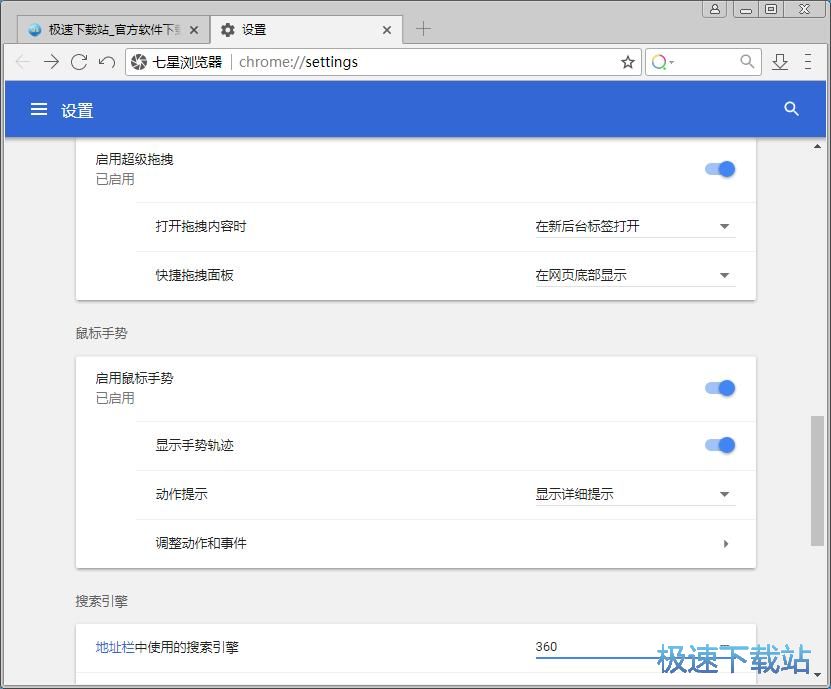Click the back navigation arrow
The height and width of the screenshot is (689, 831).
23,62
